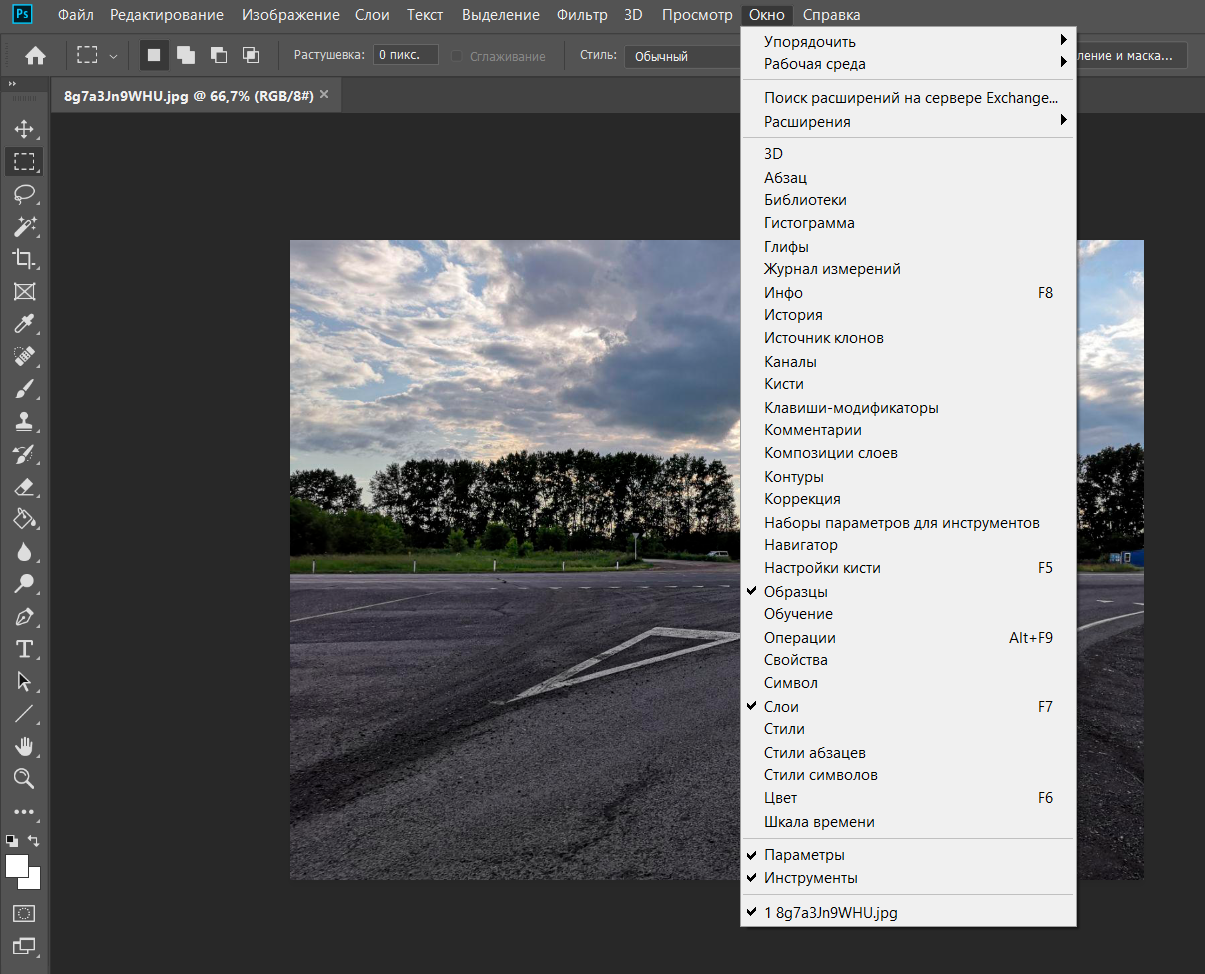
Task: Open the Фильтр menu
Action: point(581,15)
